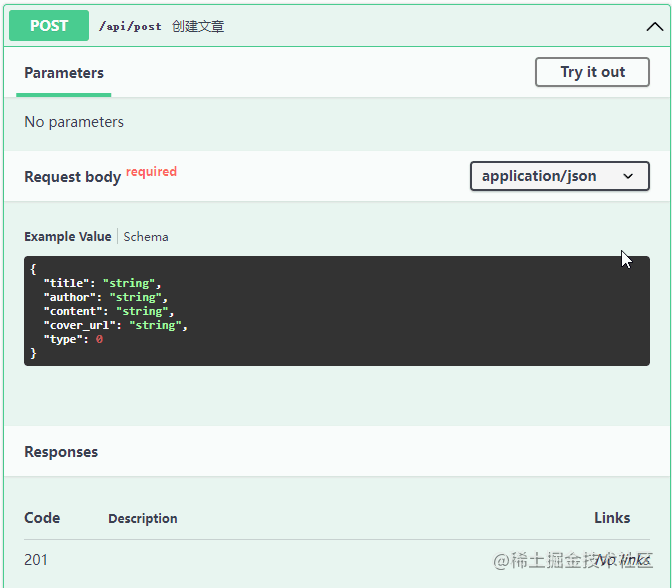Click the "type": 0 line in example
This screenshot has height=588, width=672.
coord(73,339)
